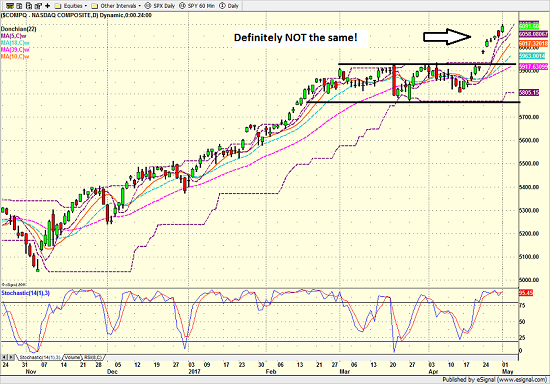Click the 75 level label in stochastic pane

click(522, 306)
